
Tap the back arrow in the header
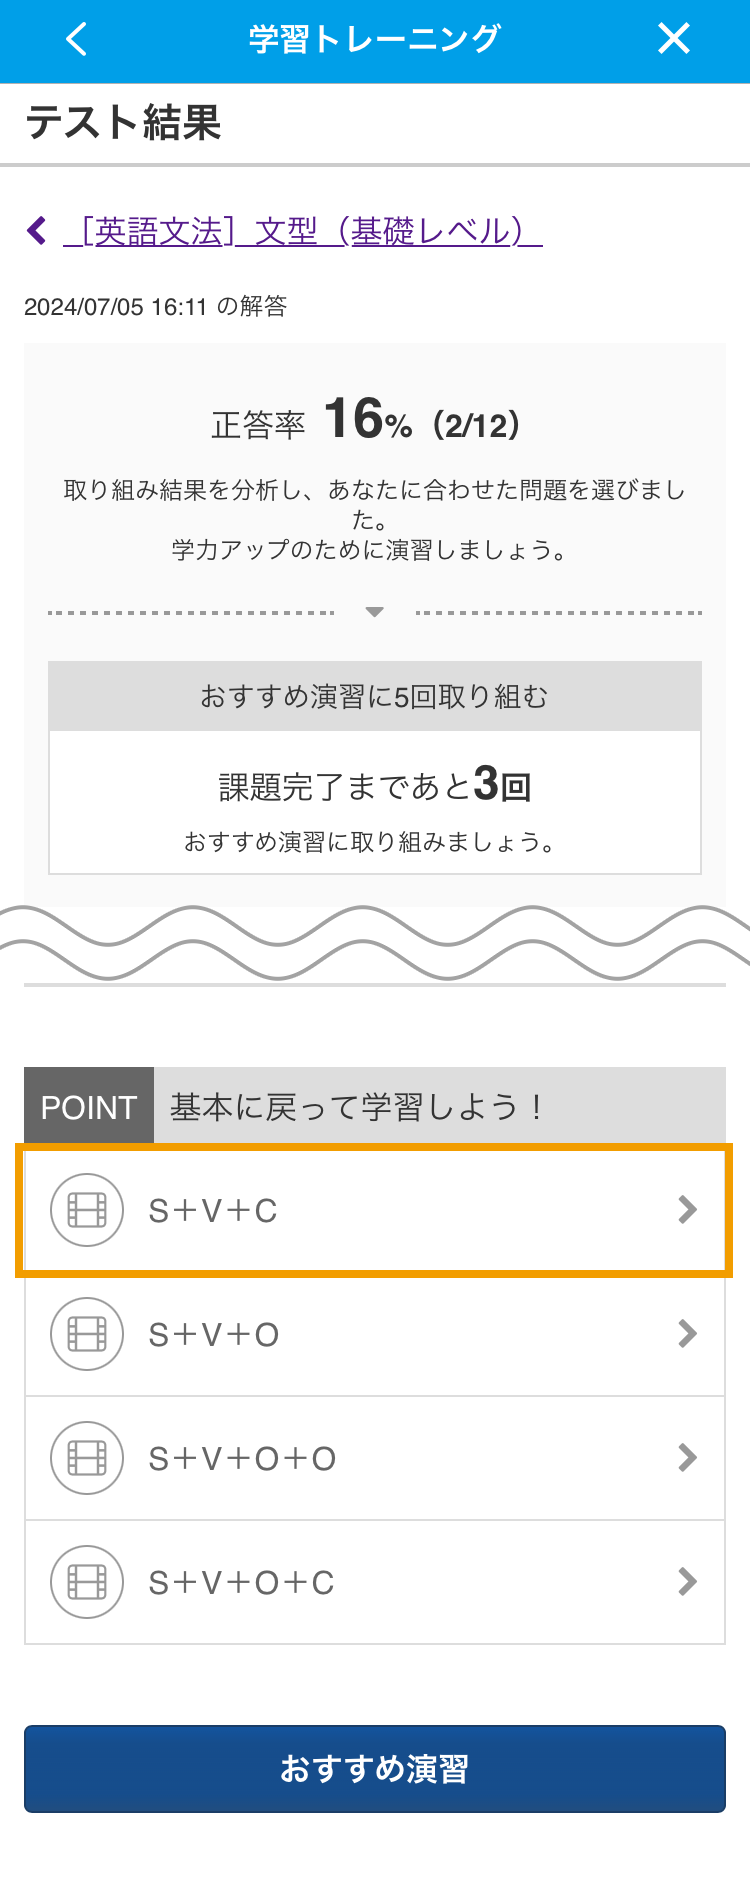click(76, 39)
